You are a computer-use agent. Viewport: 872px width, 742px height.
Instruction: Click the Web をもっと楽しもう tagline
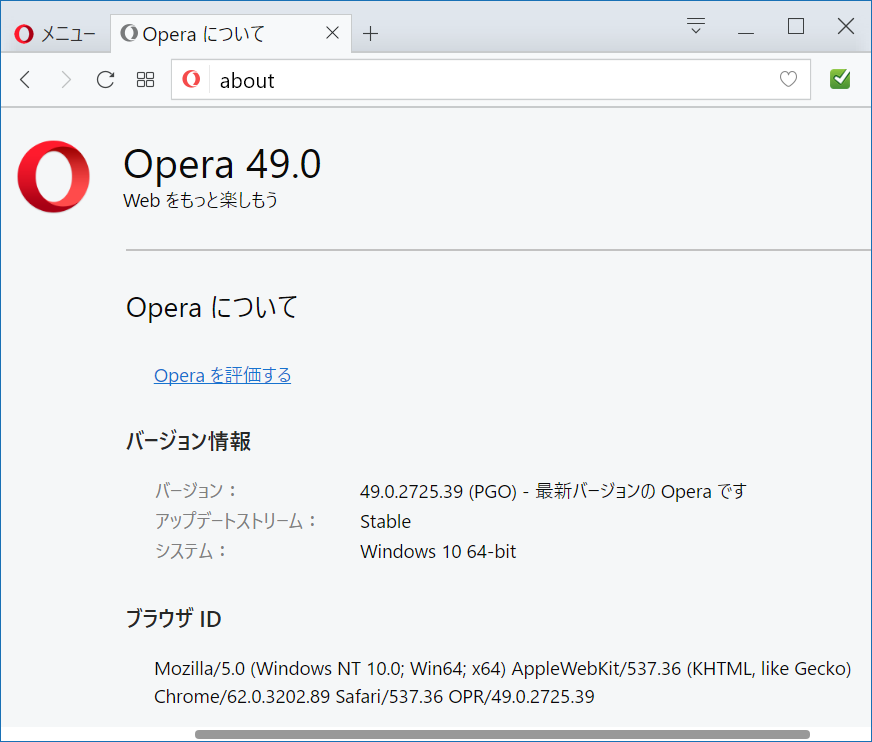pos(200,200)
